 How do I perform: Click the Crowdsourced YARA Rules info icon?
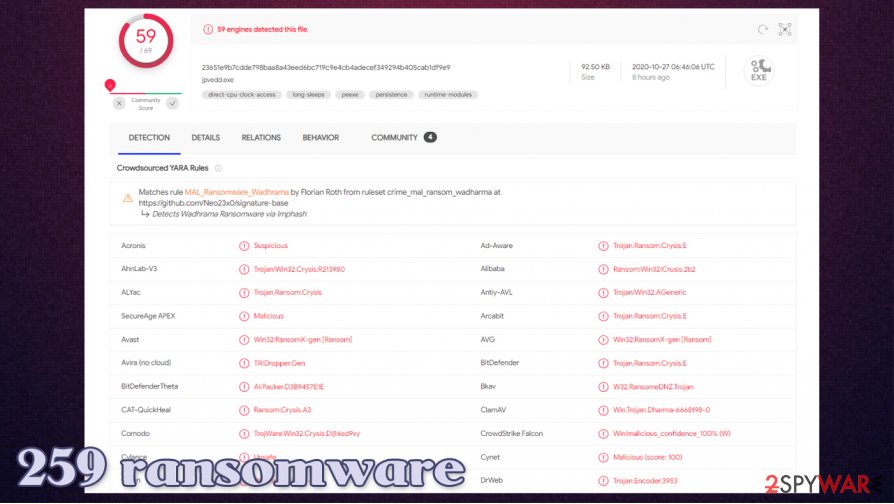click(x=218, y=168)
